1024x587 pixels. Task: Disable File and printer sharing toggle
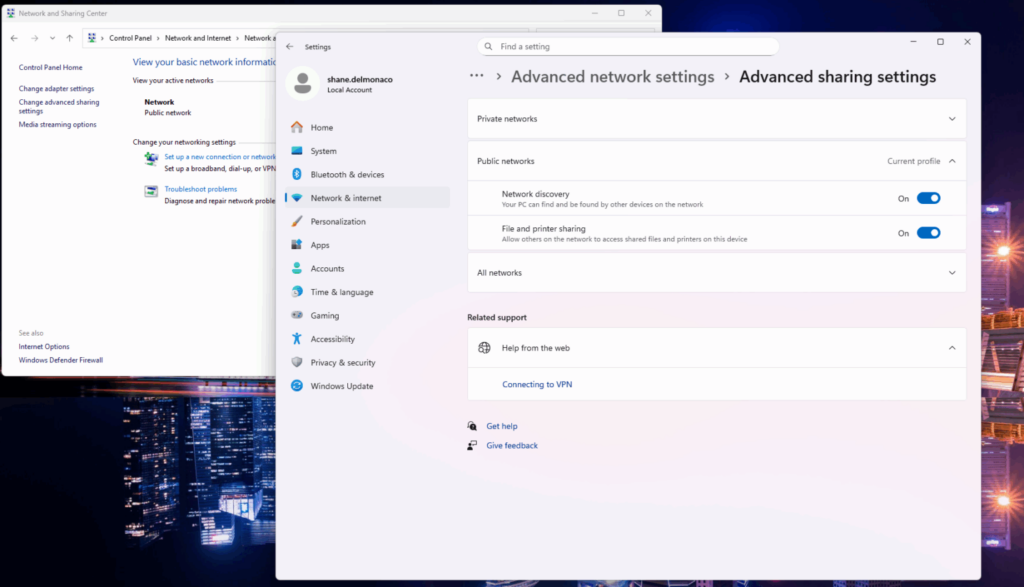click(x=928, y=233)
